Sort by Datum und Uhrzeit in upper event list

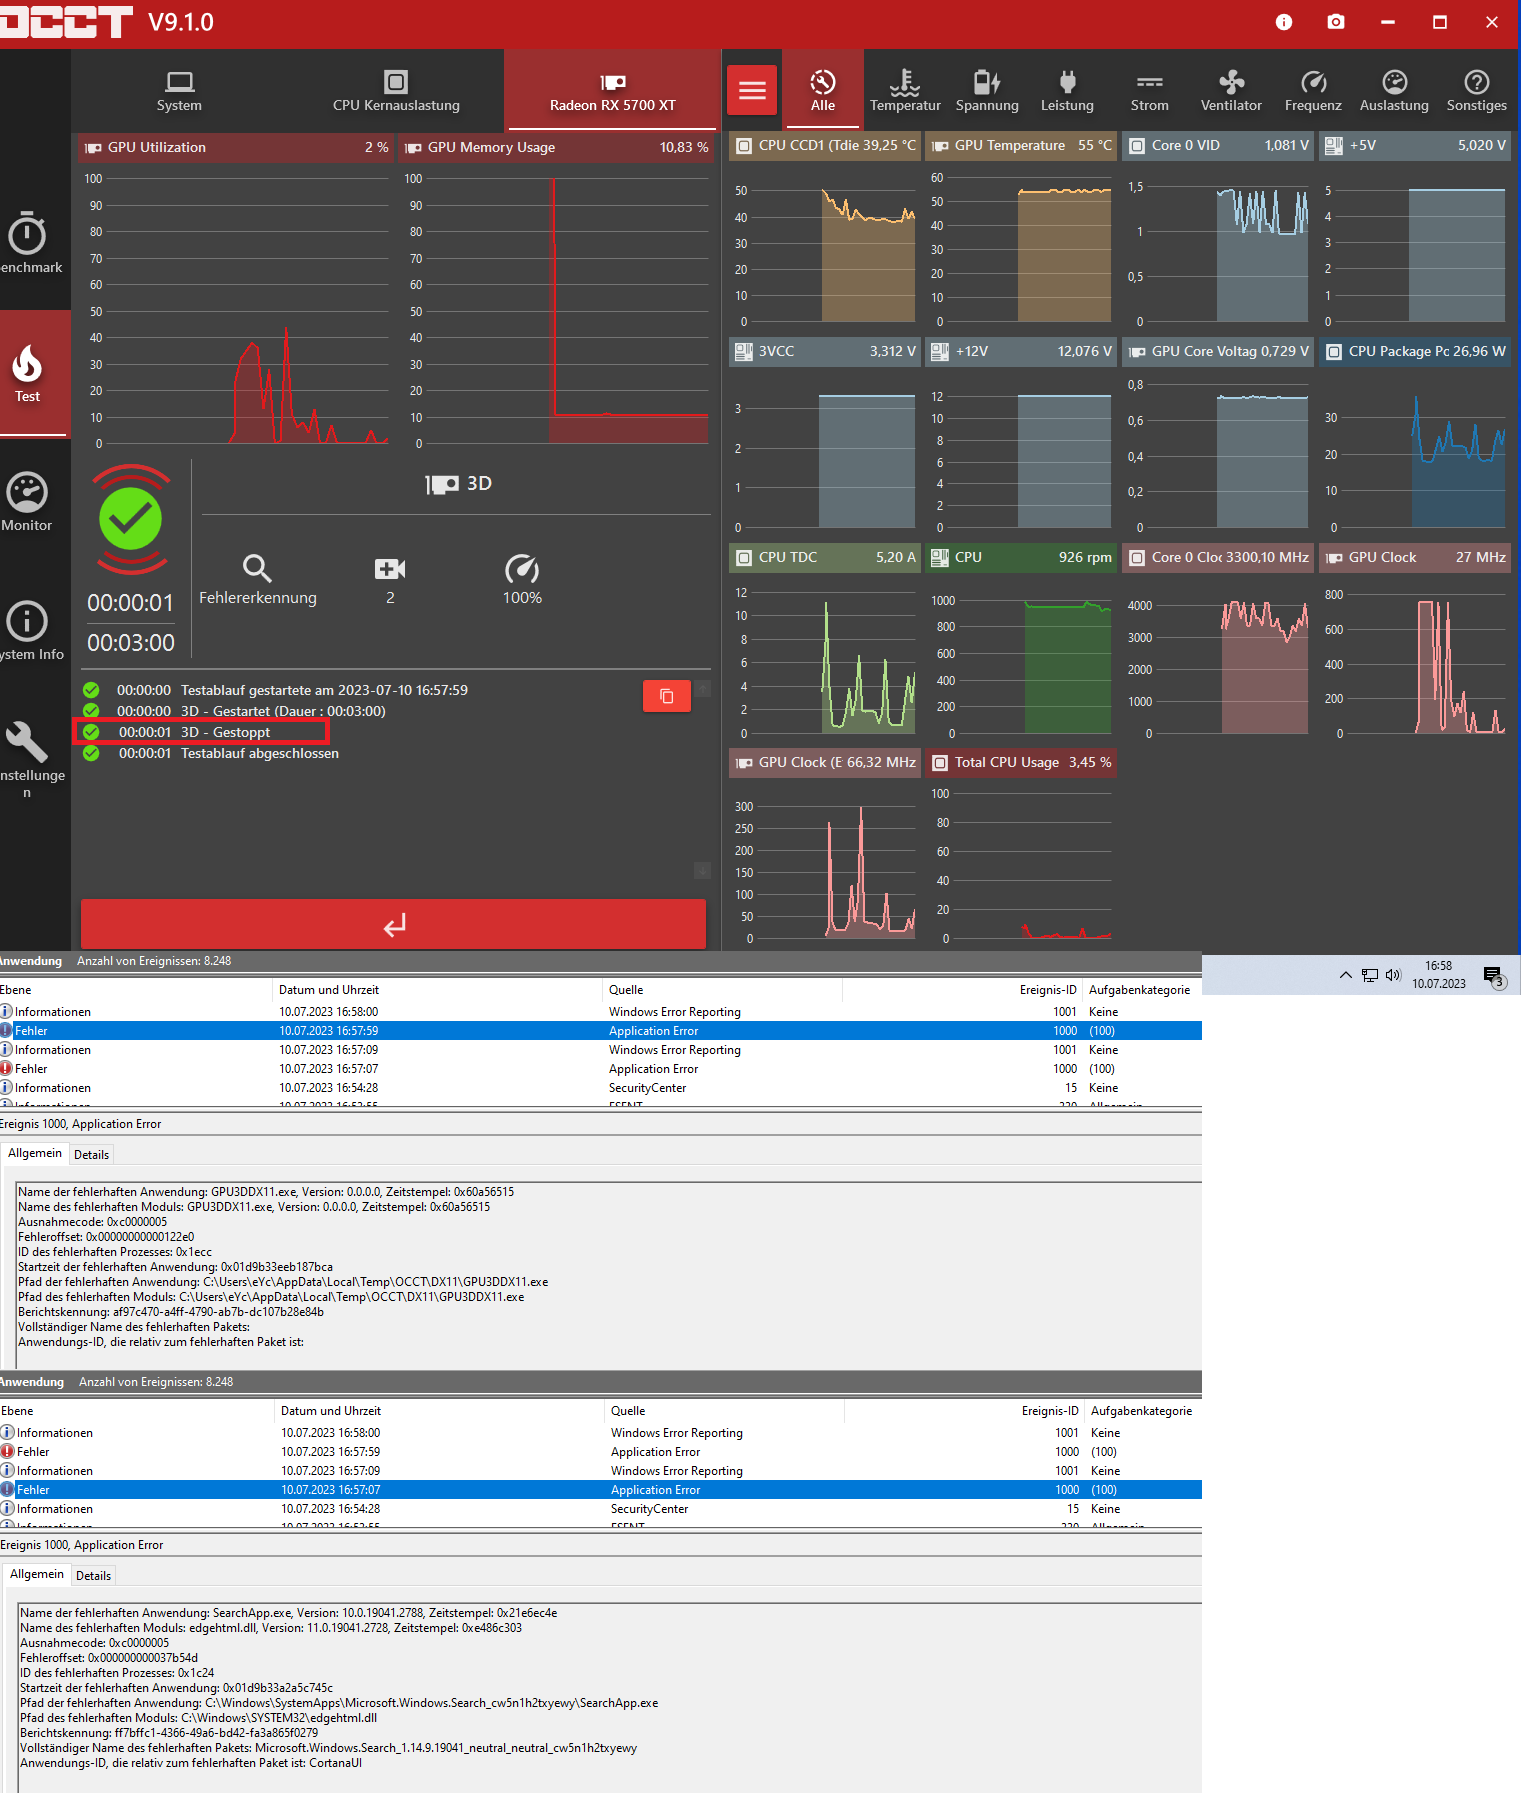(436, 990)
